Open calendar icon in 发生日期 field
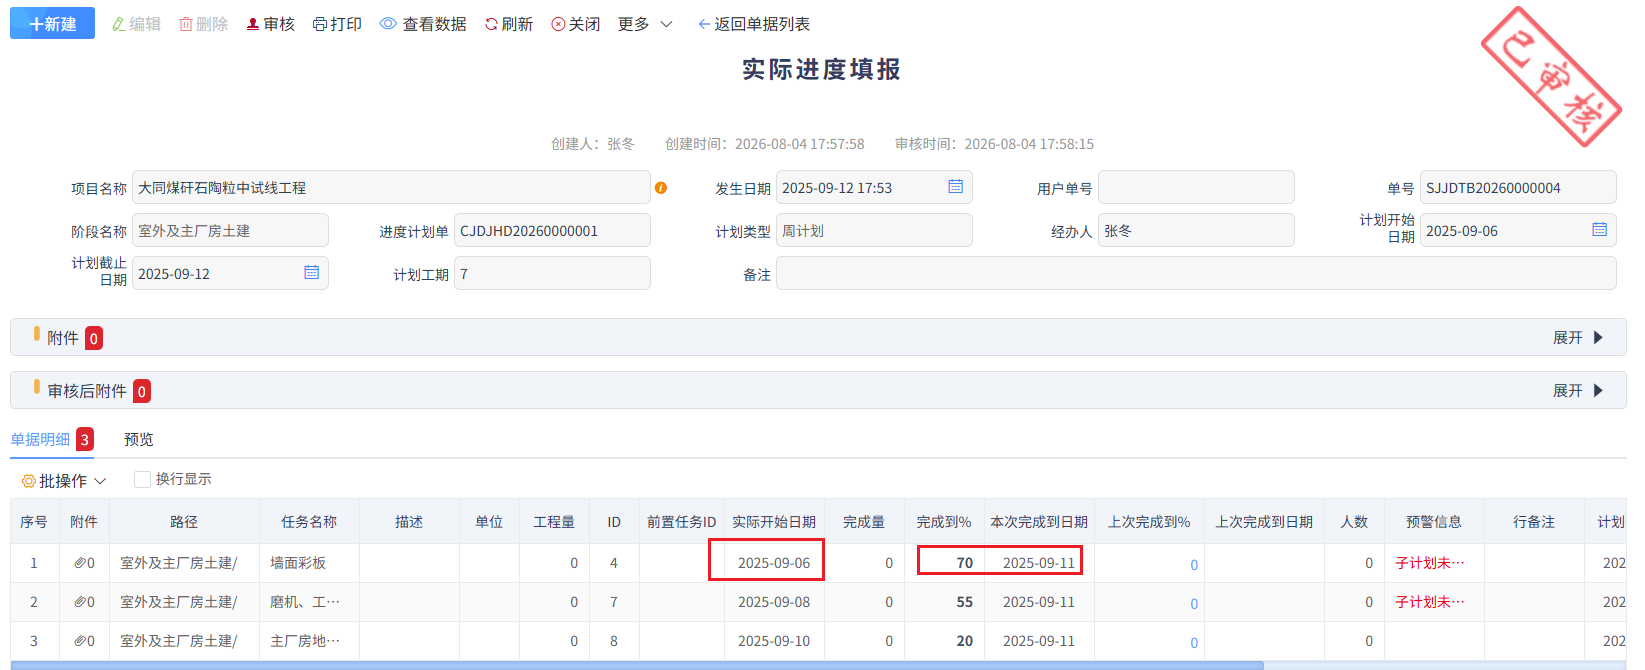The height and width of the screenshot is (670, 1645). click(956, 187)
